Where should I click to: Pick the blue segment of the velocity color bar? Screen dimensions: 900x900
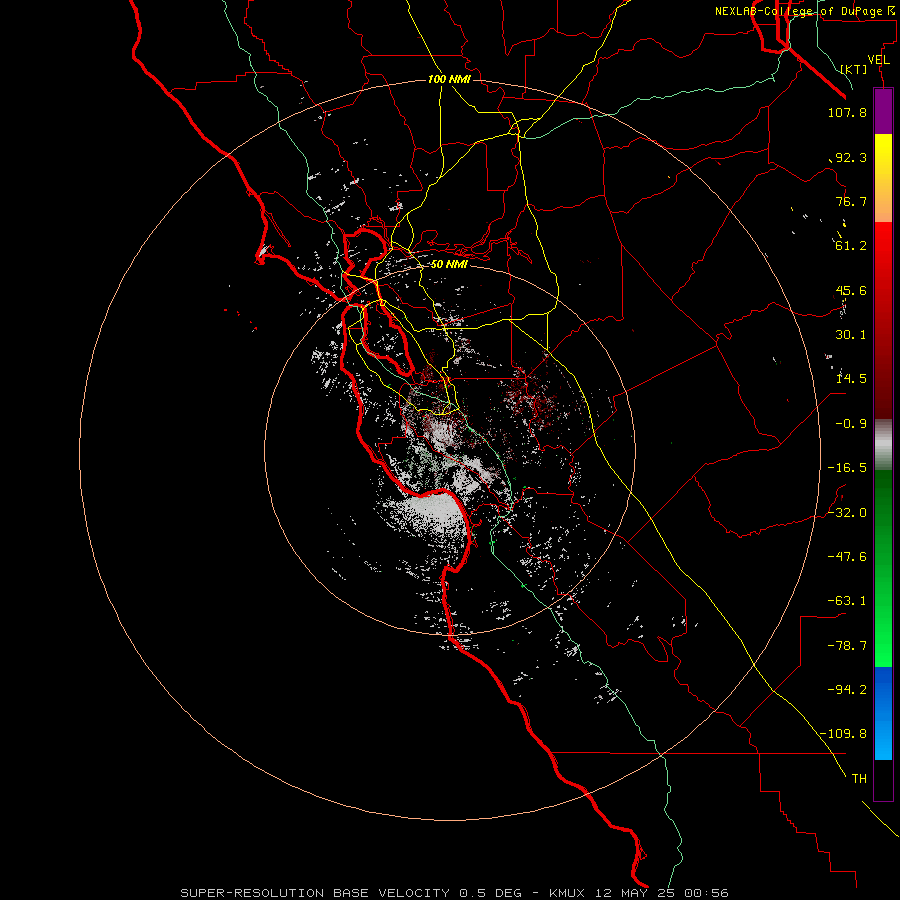tap(883, 713)
